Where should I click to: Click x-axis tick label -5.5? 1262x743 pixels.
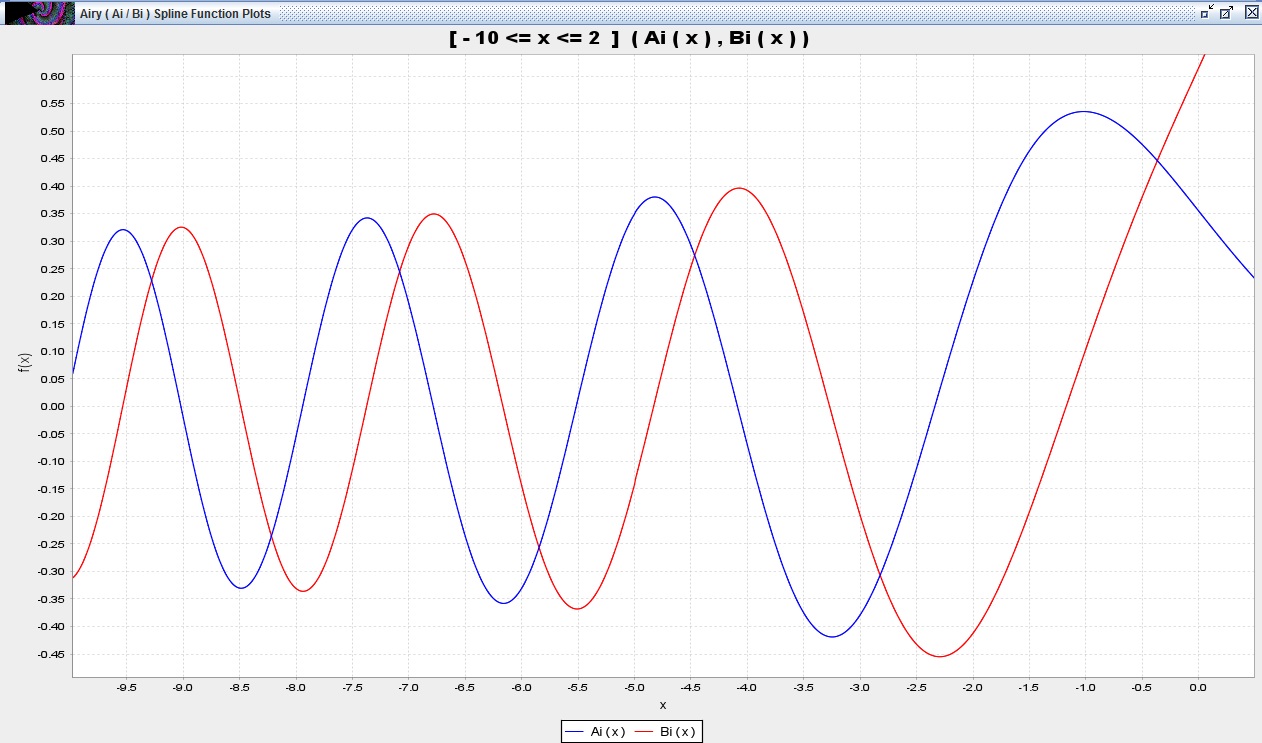click(578, 688)
